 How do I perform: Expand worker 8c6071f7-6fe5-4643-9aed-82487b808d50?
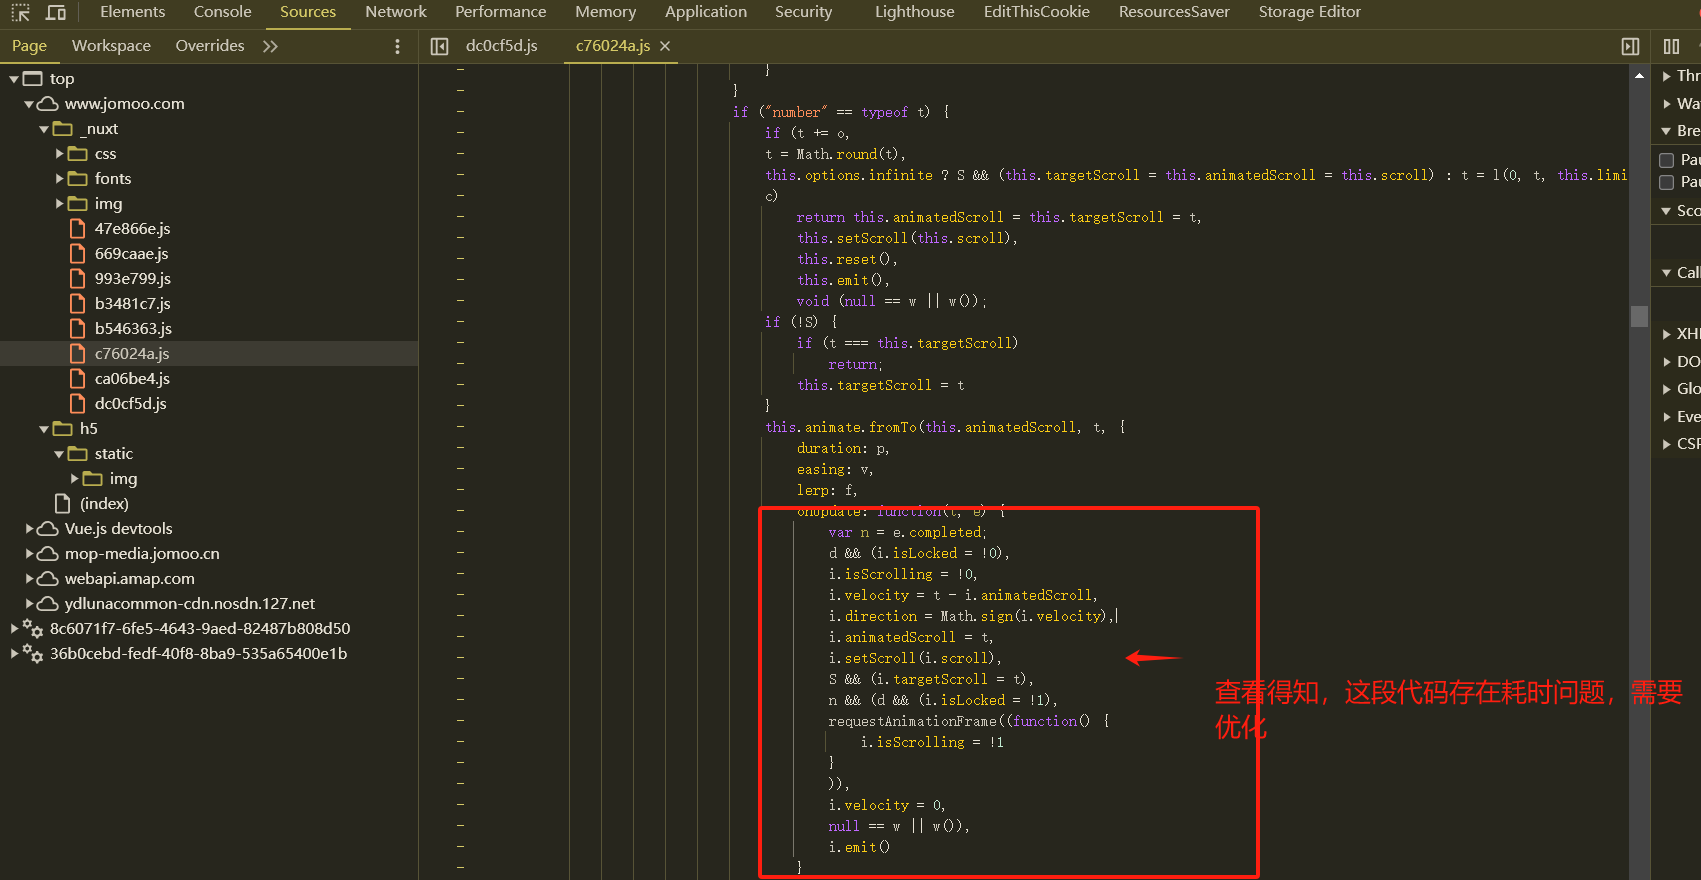pos(14,629)
